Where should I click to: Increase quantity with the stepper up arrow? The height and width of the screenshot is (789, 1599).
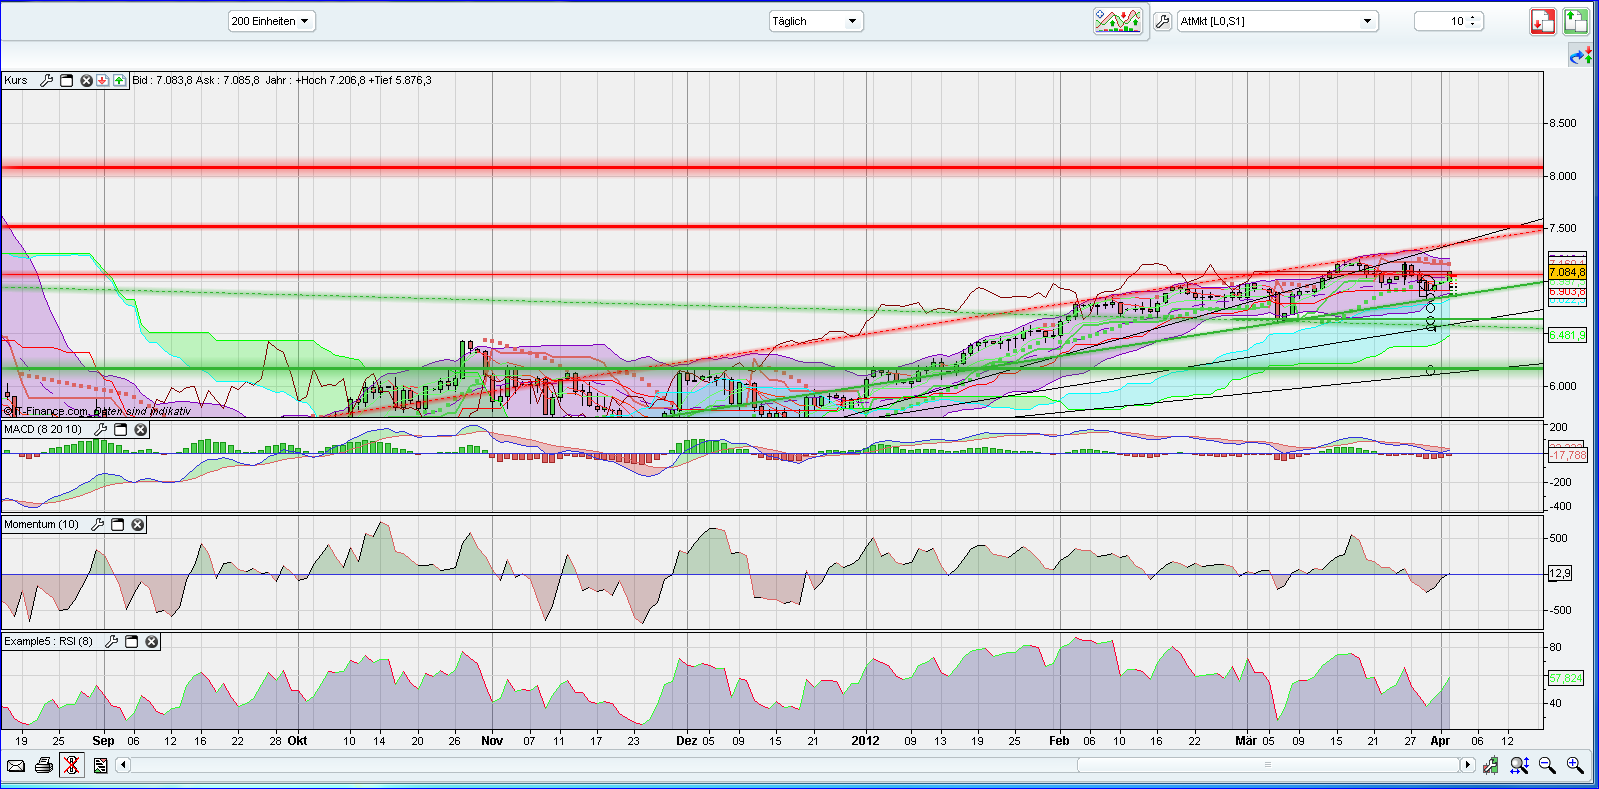click(1473, 17)
